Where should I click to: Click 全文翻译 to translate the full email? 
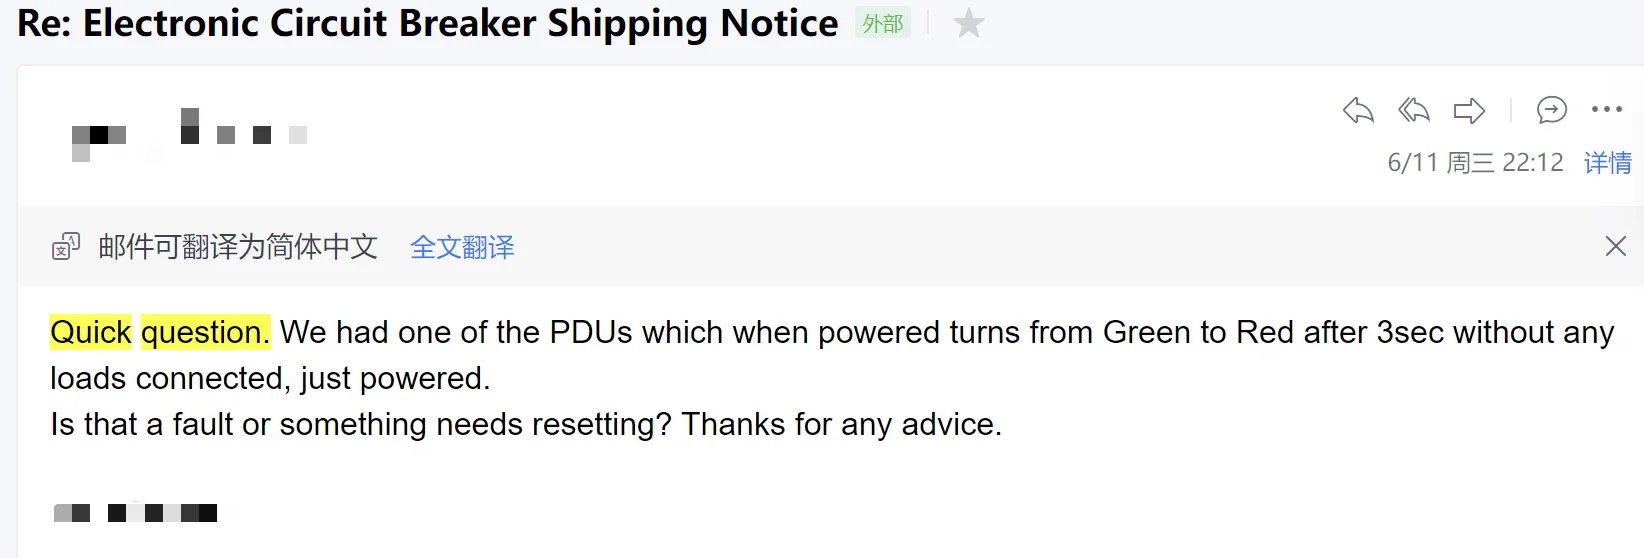tap(462, 247)
